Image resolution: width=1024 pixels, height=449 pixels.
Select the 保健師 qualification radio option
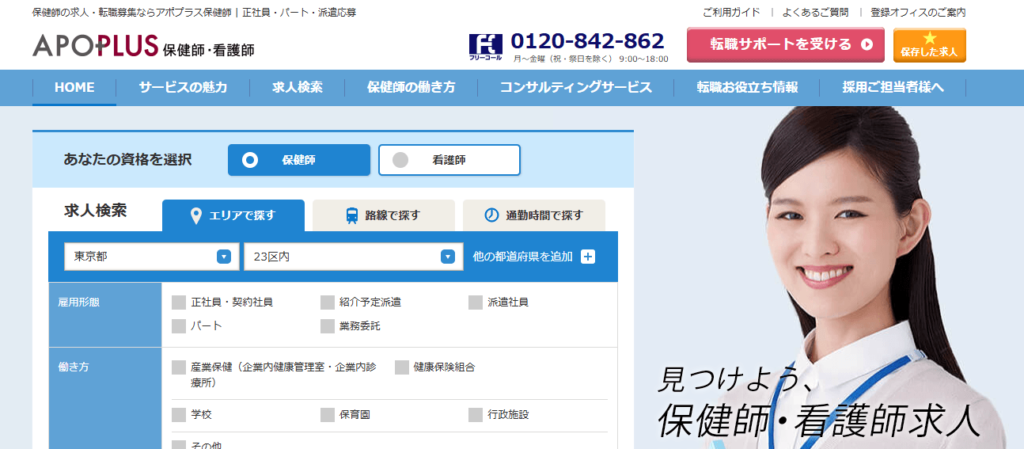pos(250,159)
